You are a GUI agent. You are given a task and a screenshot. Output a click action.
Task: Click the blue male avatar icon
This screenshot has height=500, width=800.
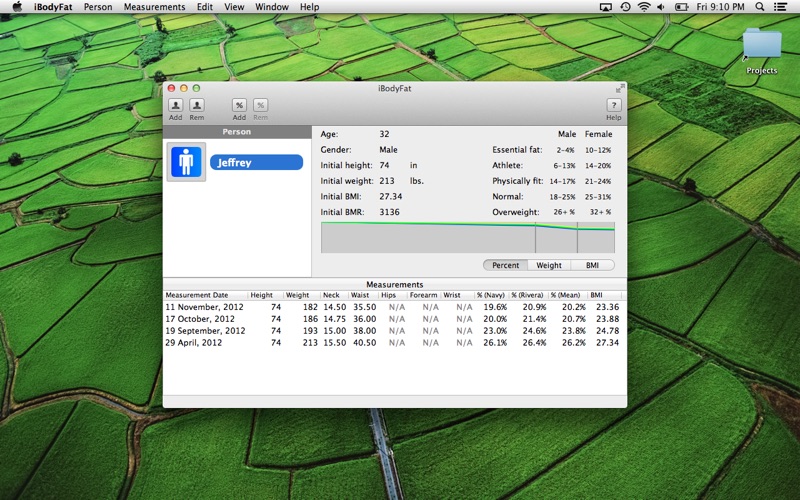186,162
